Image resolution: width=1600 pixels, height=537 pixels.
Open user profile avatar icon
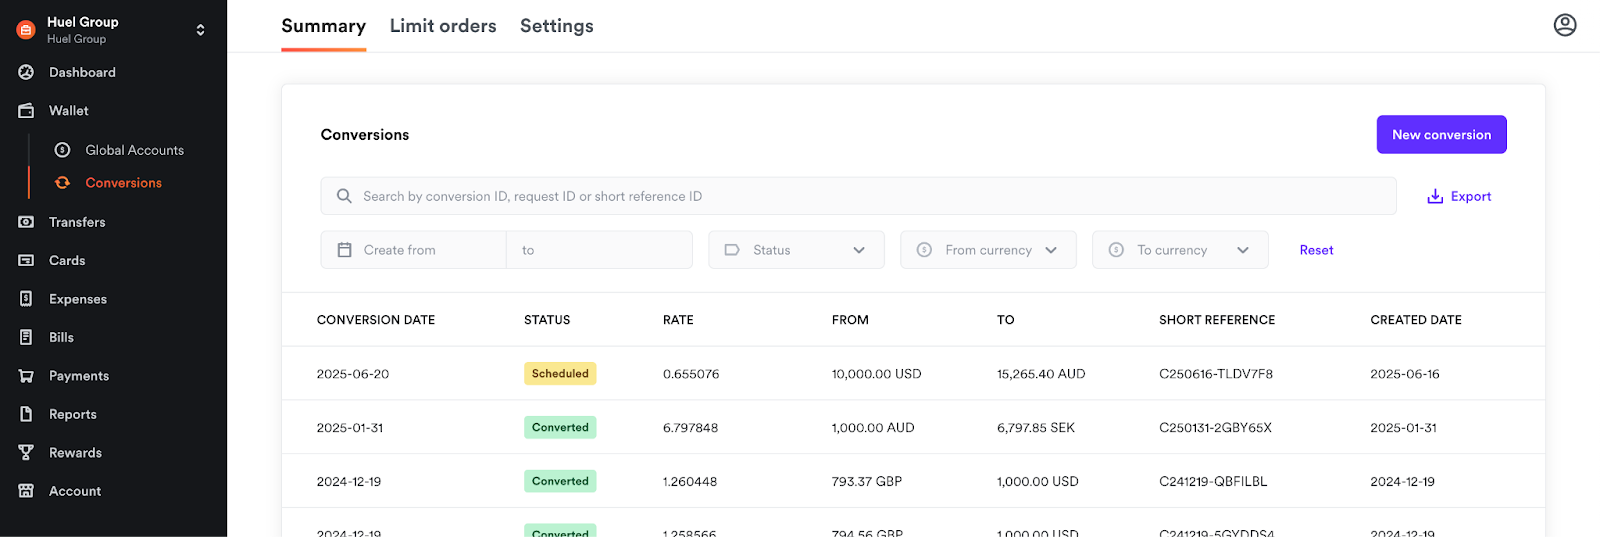coord(1565,25)
